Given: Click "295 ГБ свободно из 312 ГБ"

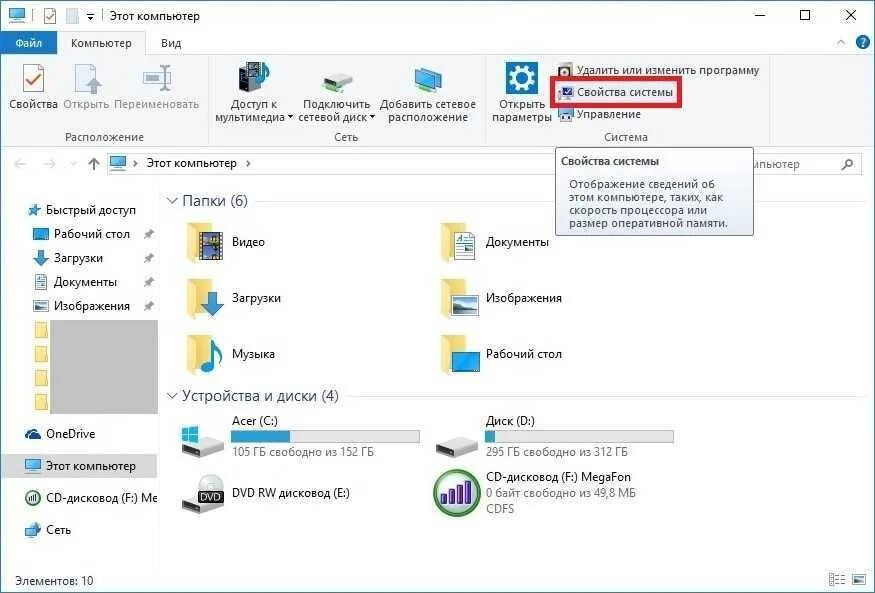Looking at the screenshot, I should [x=556, y=452].
